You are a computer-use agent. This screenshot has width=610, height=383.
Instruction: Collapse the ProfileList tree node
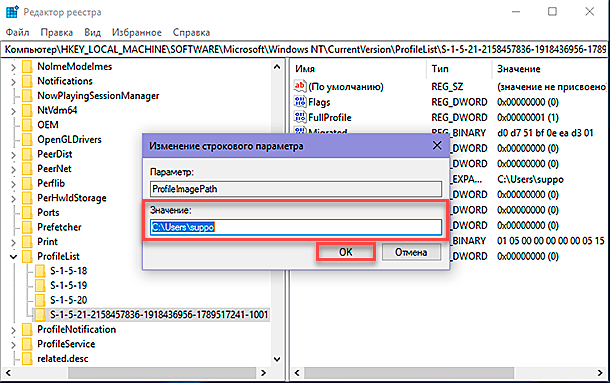pyautogui.click(x=13, y=257)
